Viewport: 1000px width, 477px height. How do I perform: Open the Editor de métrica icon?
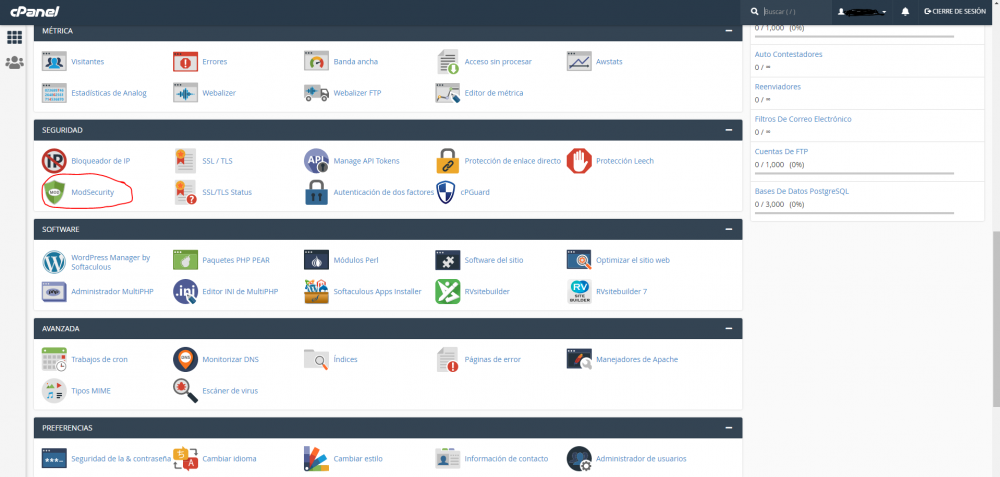tap(448, 92)
